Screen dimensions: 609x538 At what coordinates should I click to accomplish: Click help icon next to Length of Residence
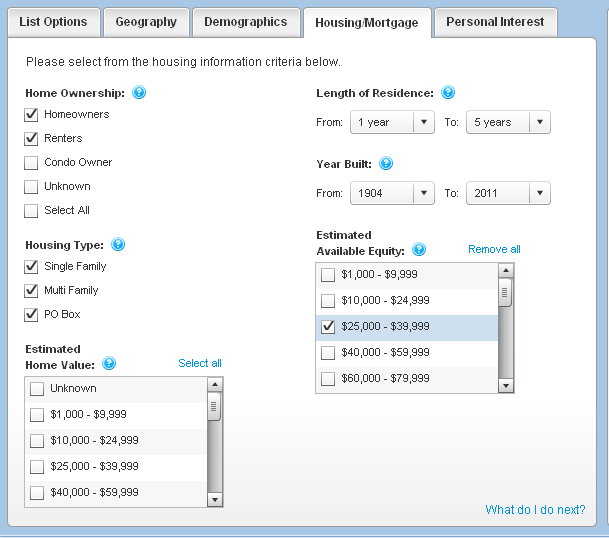[448, 93]
